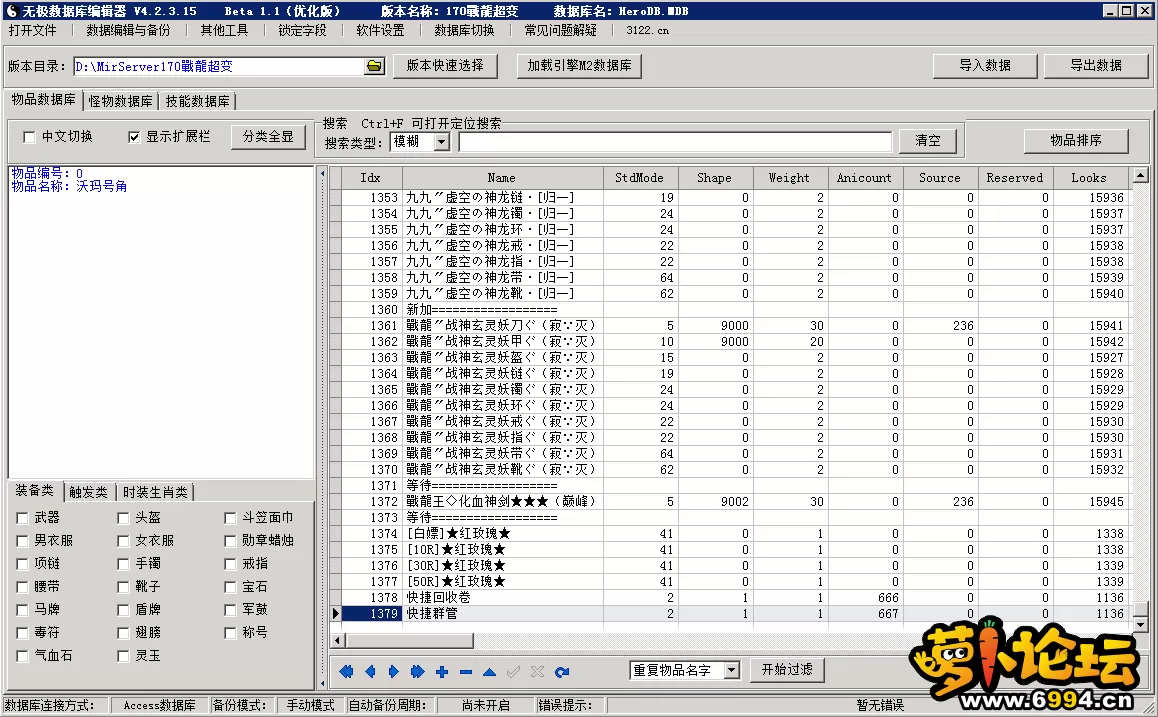
Task: Jump to the first record with the navigator
Action: 346,671
